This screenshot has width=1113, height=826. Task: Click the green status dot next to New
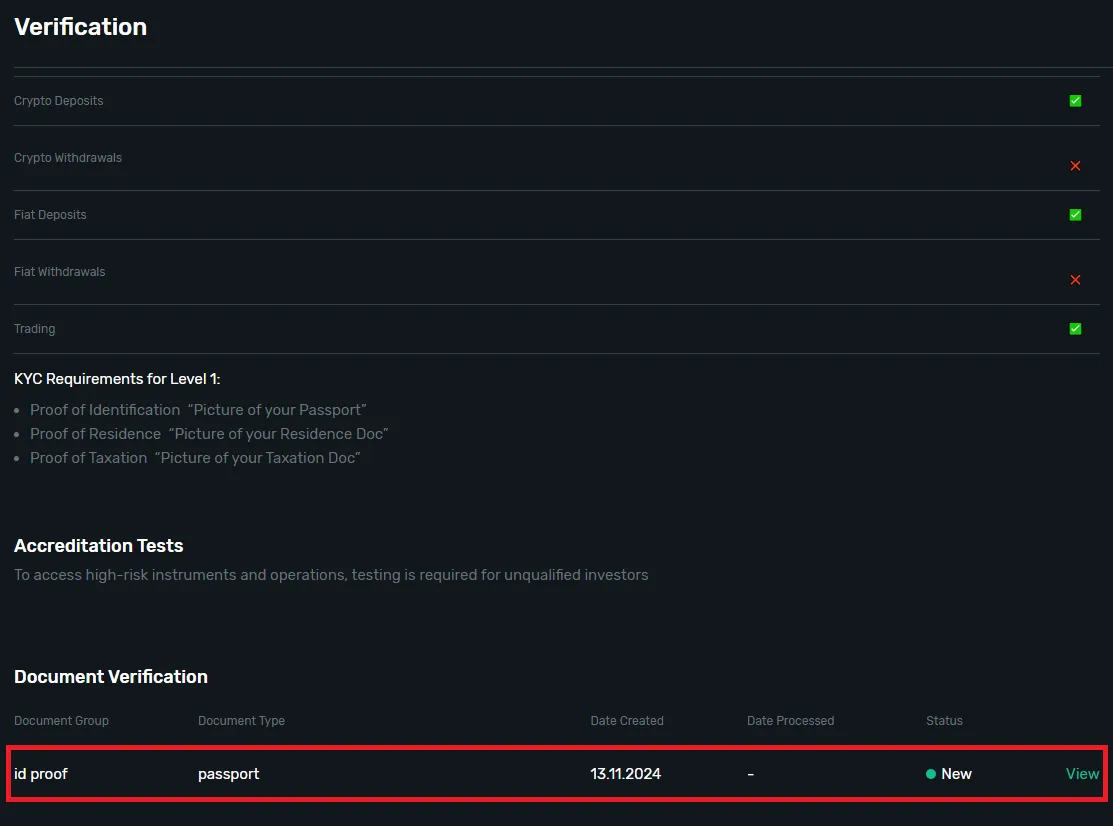931,774
